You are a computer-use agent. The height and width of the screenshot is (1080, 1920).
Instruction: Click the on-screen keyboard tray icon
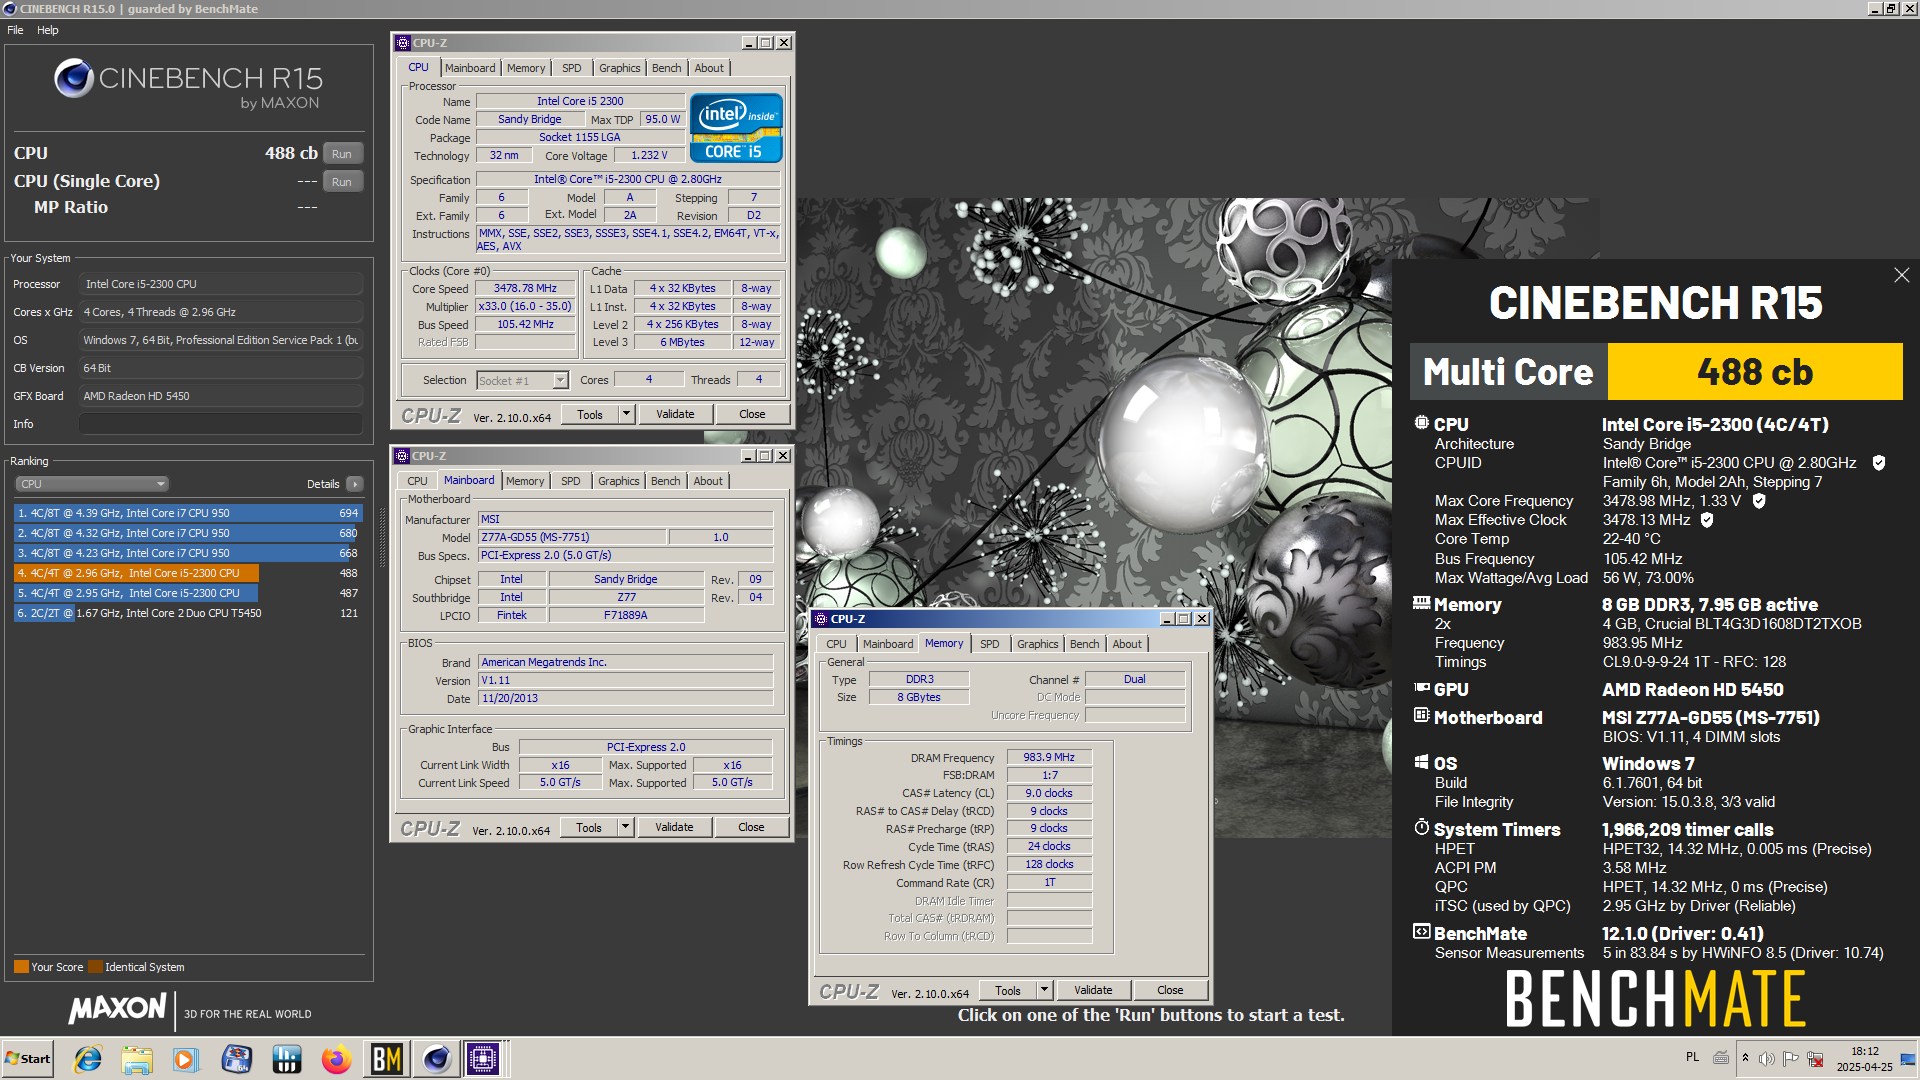coord(1721,1057)
